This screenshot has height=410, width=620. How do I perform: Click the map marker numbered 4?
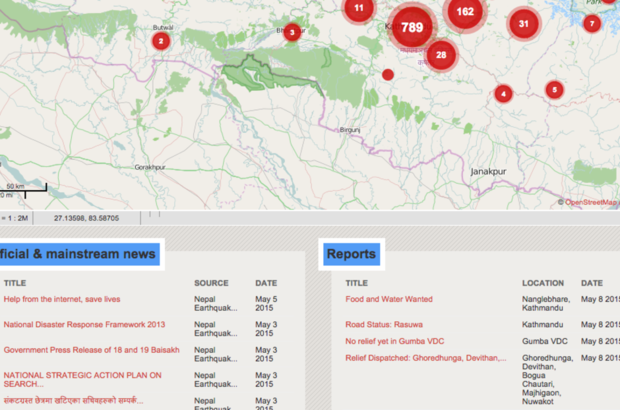(x=503, y=94)
